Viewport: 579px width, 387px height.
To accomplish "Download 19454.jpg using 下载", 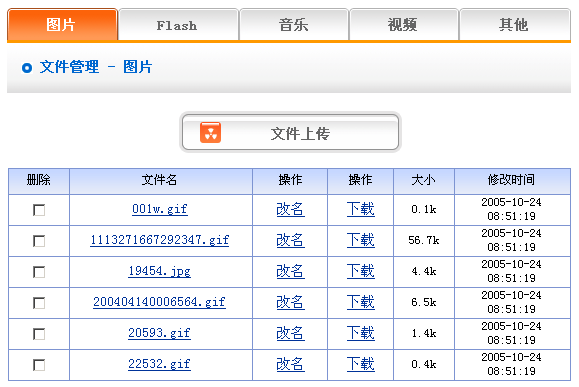I will 361,271.
